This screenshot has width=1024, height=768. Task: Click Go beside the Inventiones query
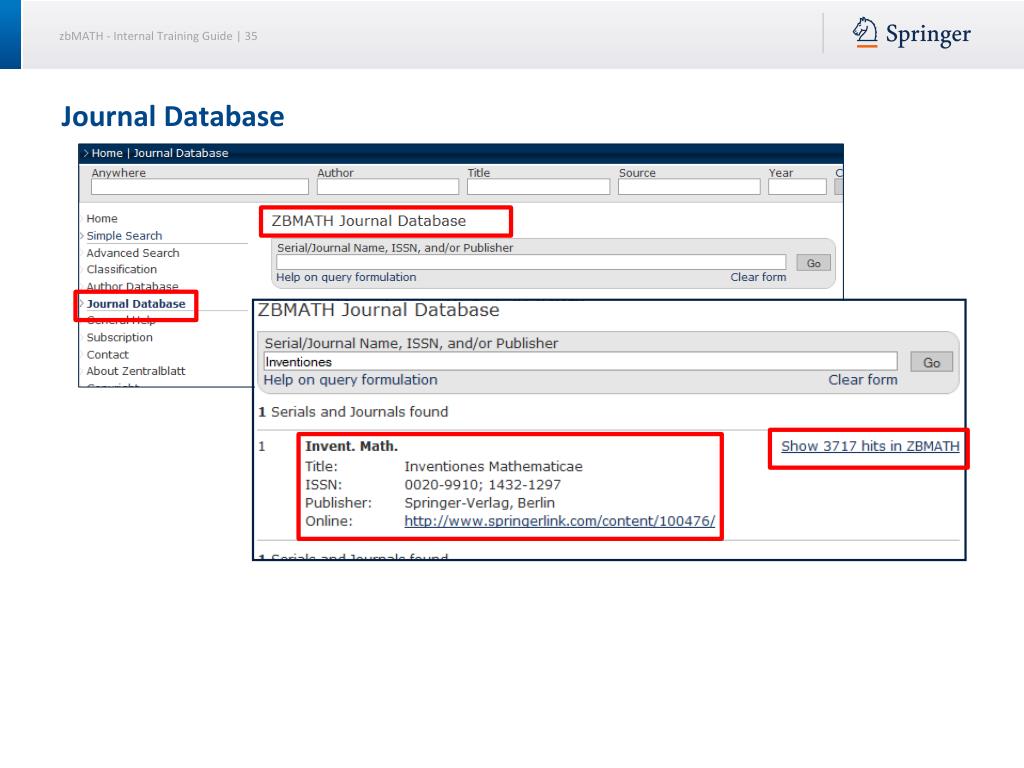[x=932, y=362]
